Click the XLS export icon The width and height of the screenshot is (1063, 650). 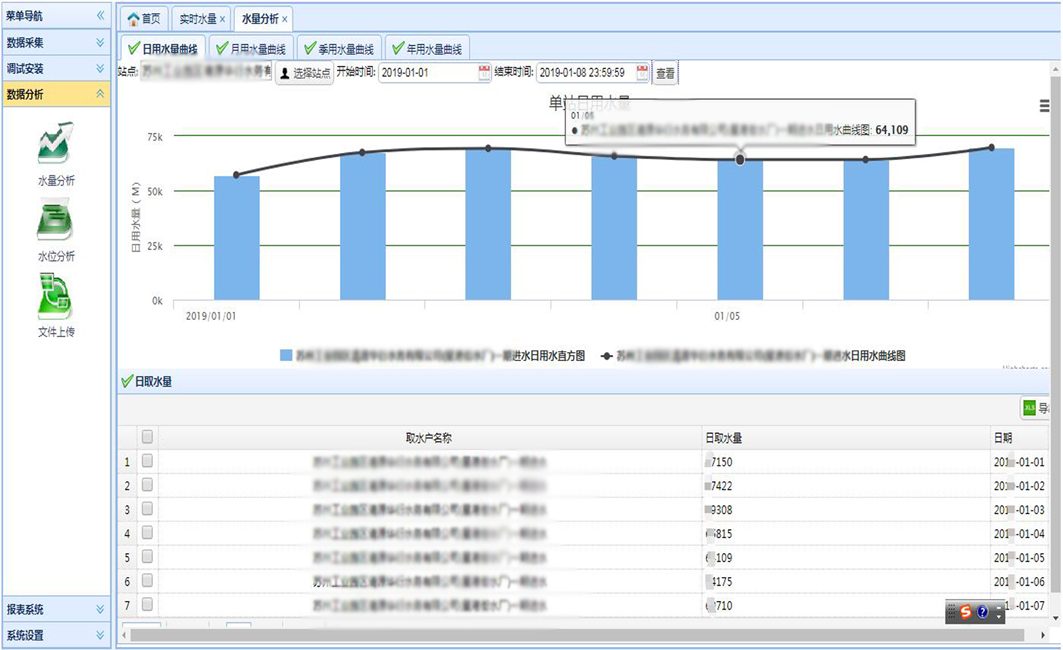point(1029,407)
